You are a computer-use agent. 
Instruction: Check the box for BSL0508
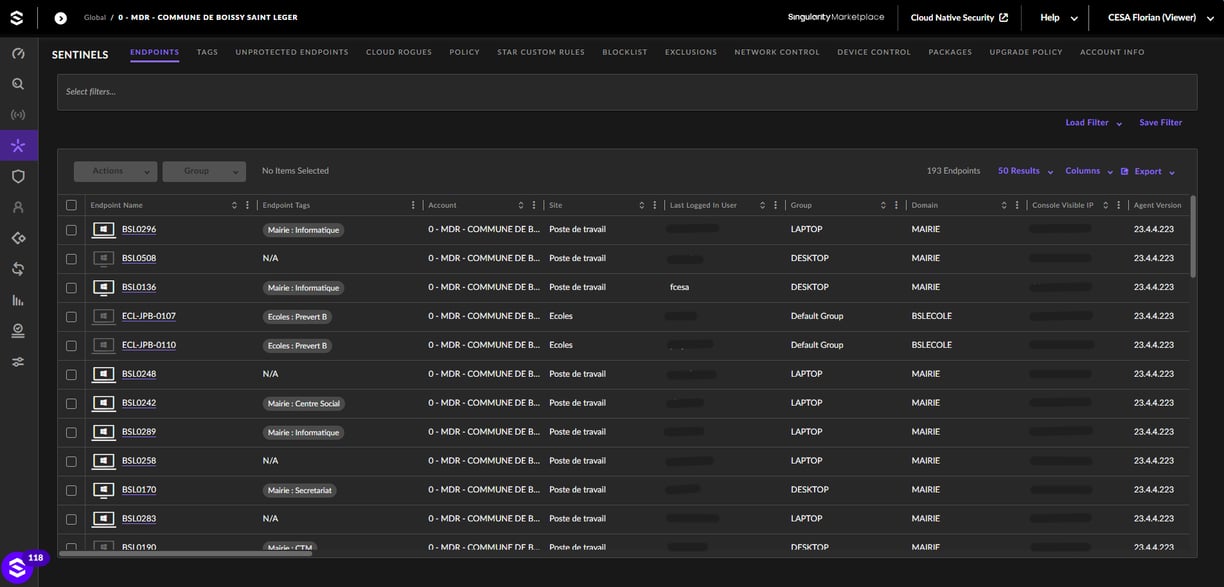click(71, 258)
